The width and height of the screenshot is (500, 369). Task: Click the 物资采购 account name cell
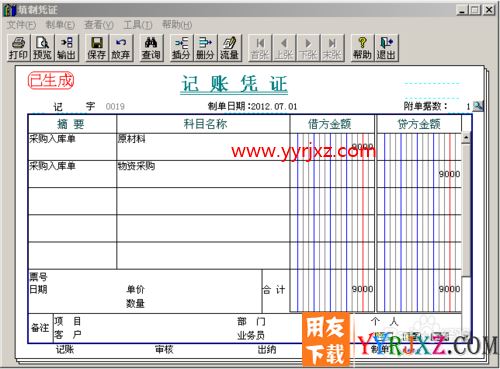[x=203, y=174]
